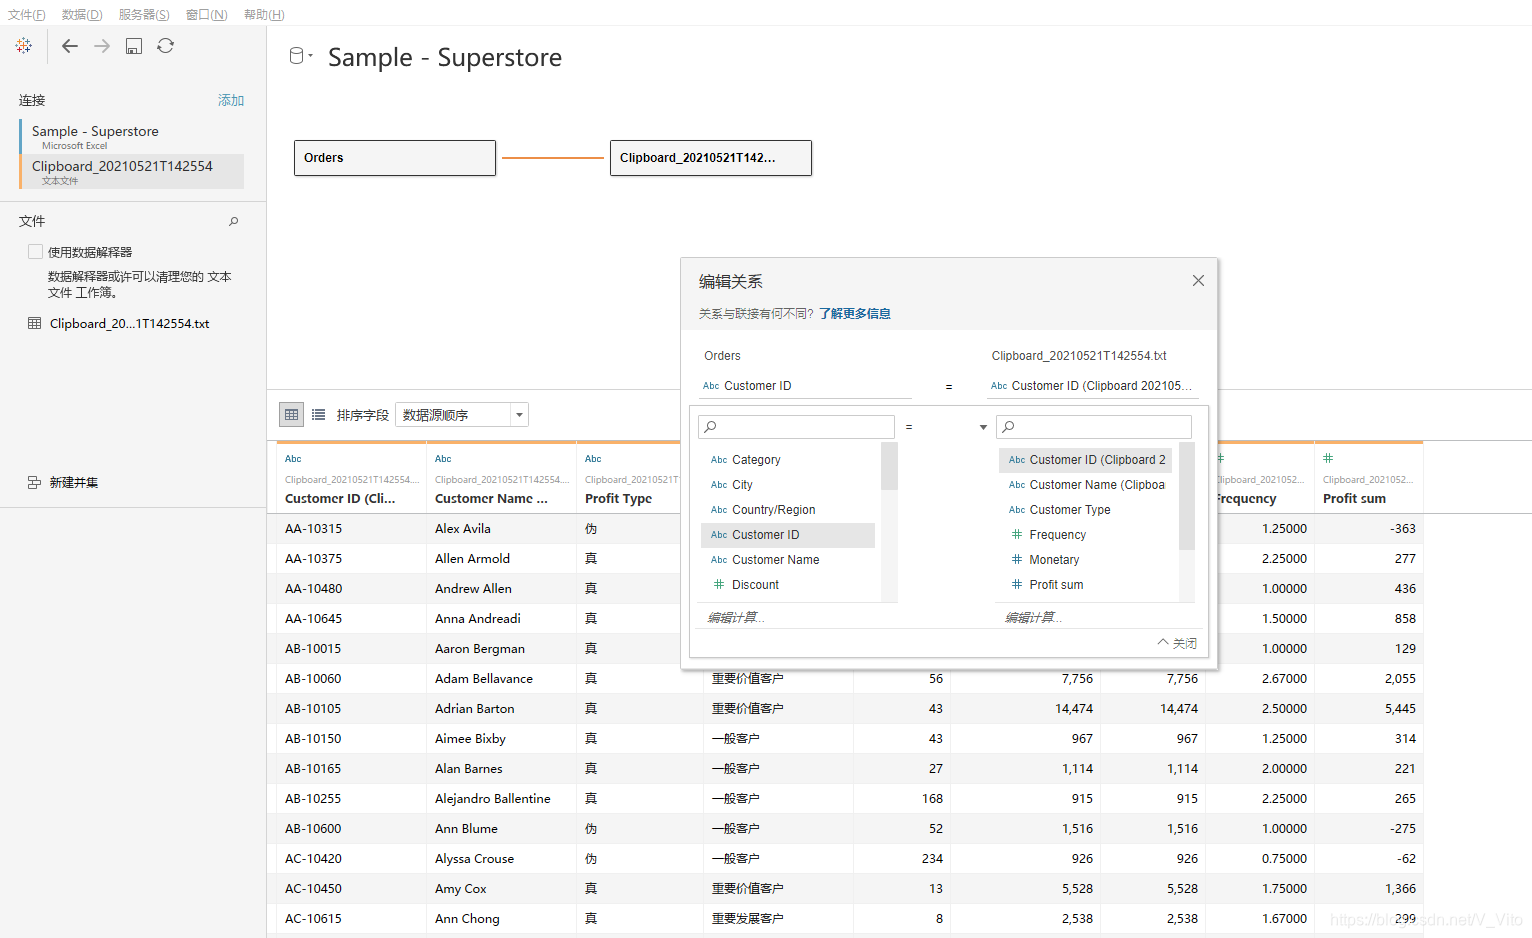
Task: Choose Customer ID in left field list
Action: click(x=788, y=535)
